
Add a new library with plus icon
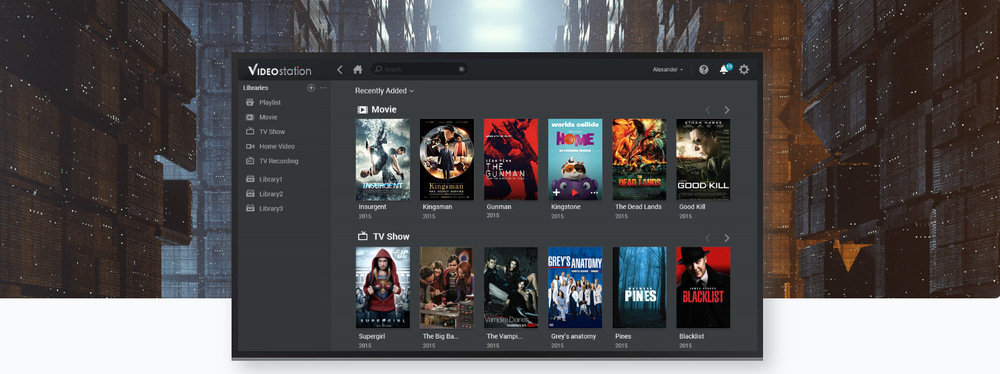coord(311,88)
